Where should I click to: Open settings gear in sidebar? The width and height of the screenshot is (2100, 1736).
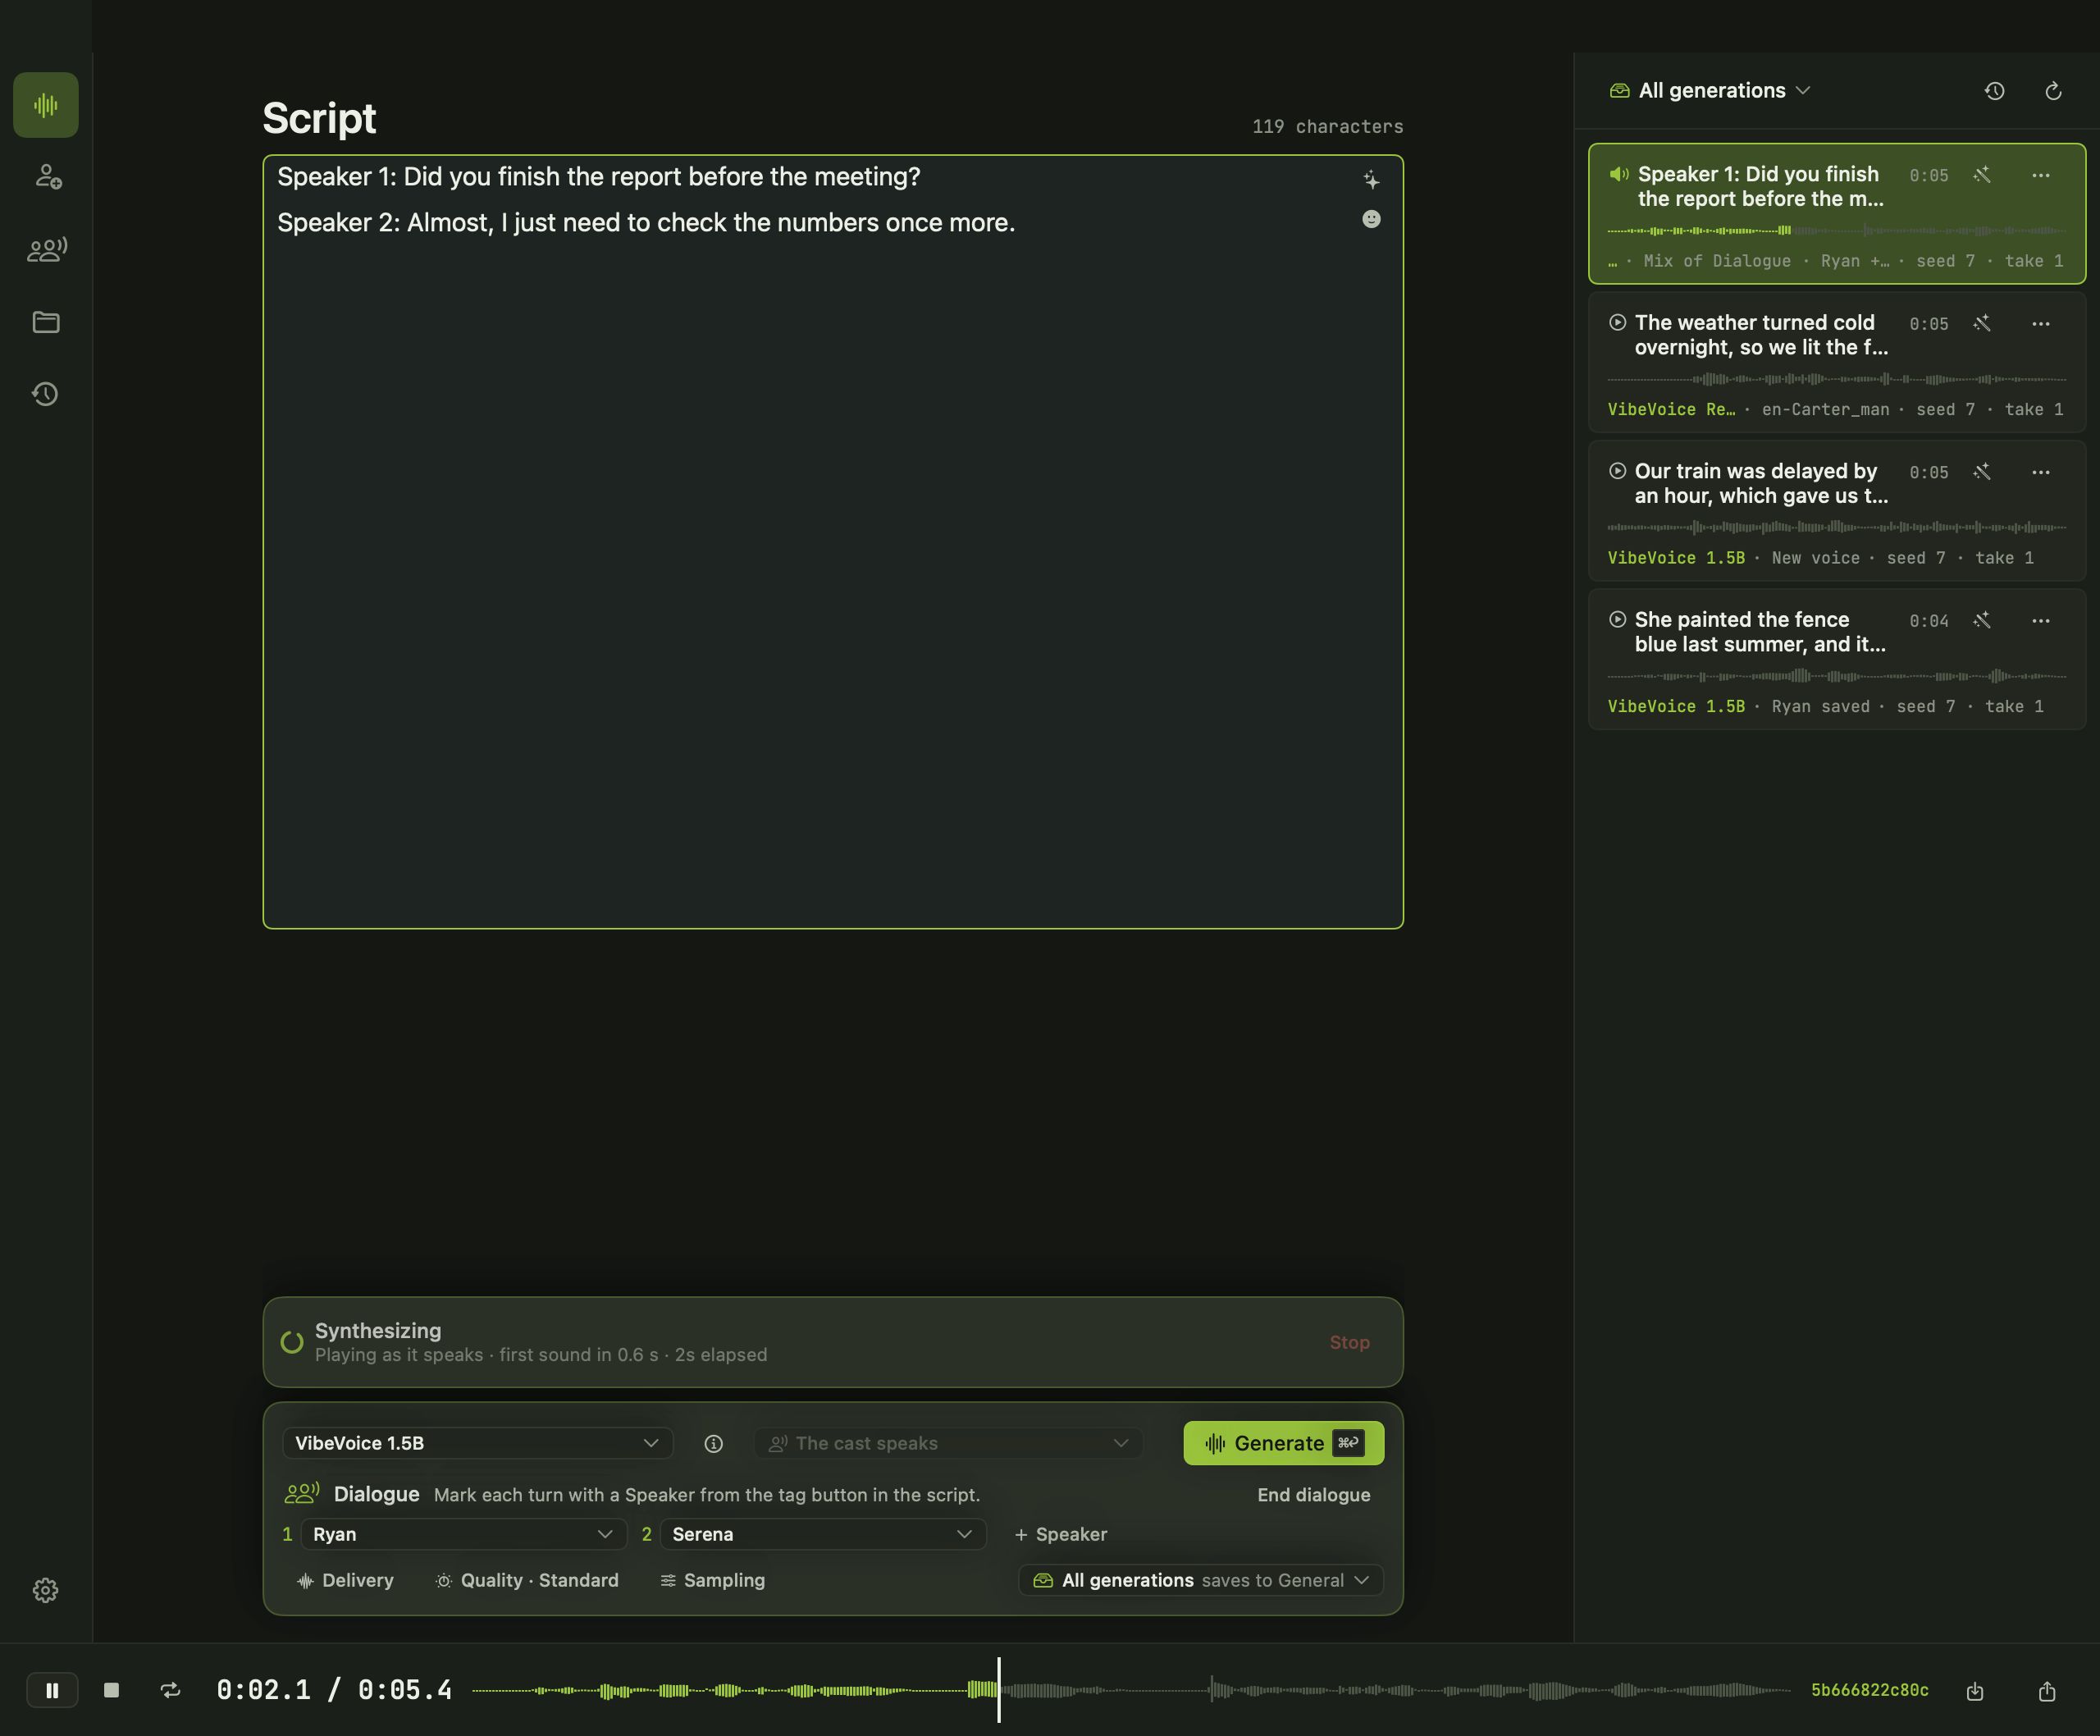point(46,1590)
